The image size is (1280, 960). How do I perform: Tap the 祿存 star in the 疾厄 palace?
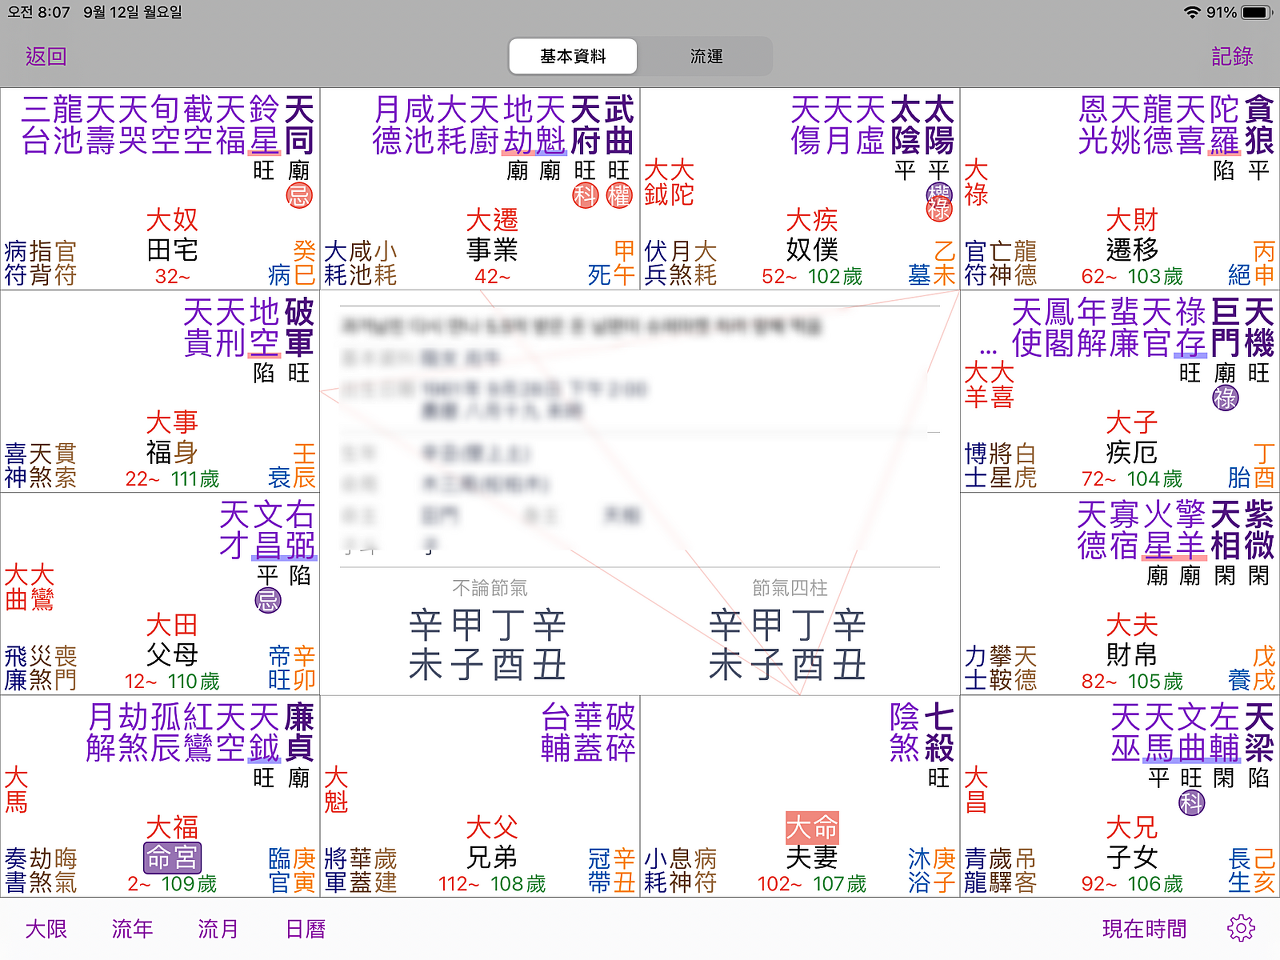coord(1191,327)
